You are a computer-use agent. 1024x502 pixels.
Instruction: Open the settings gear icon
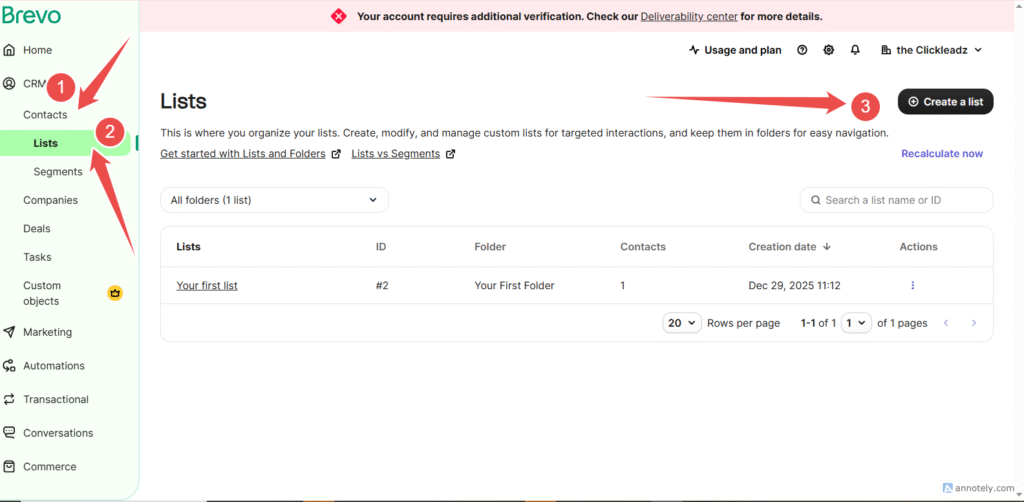pos(829,50)
